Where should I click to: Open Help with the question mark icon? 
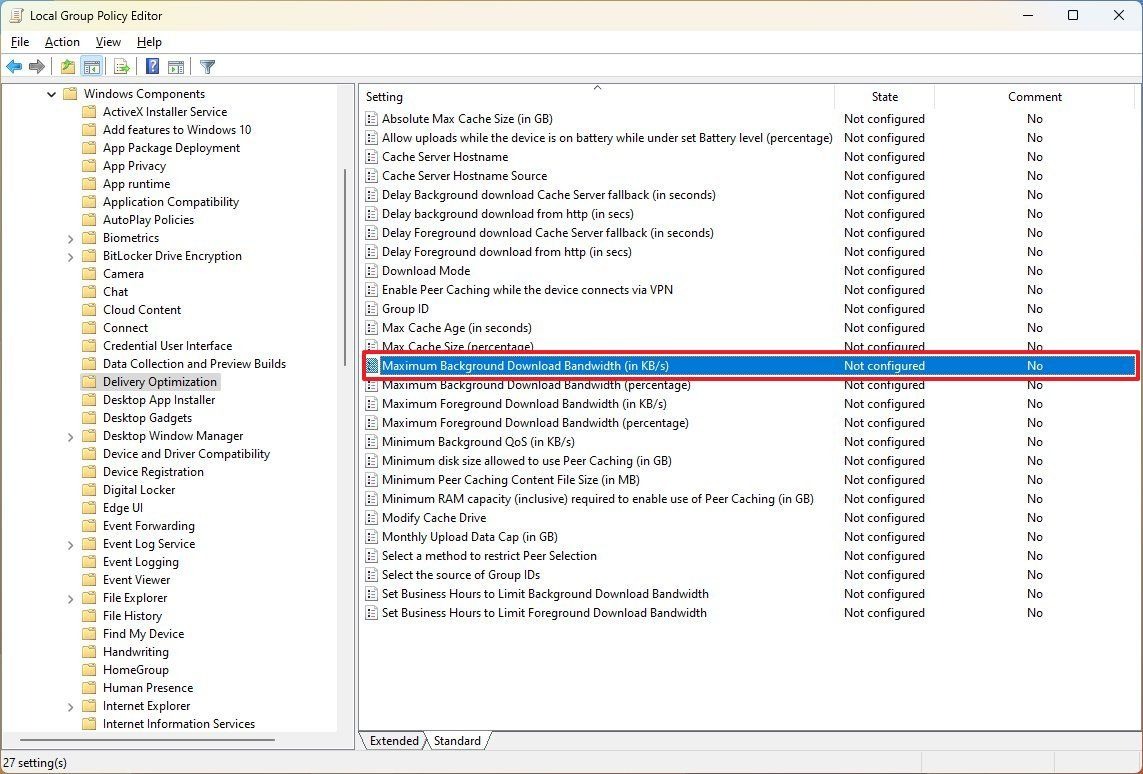point(152,67)
